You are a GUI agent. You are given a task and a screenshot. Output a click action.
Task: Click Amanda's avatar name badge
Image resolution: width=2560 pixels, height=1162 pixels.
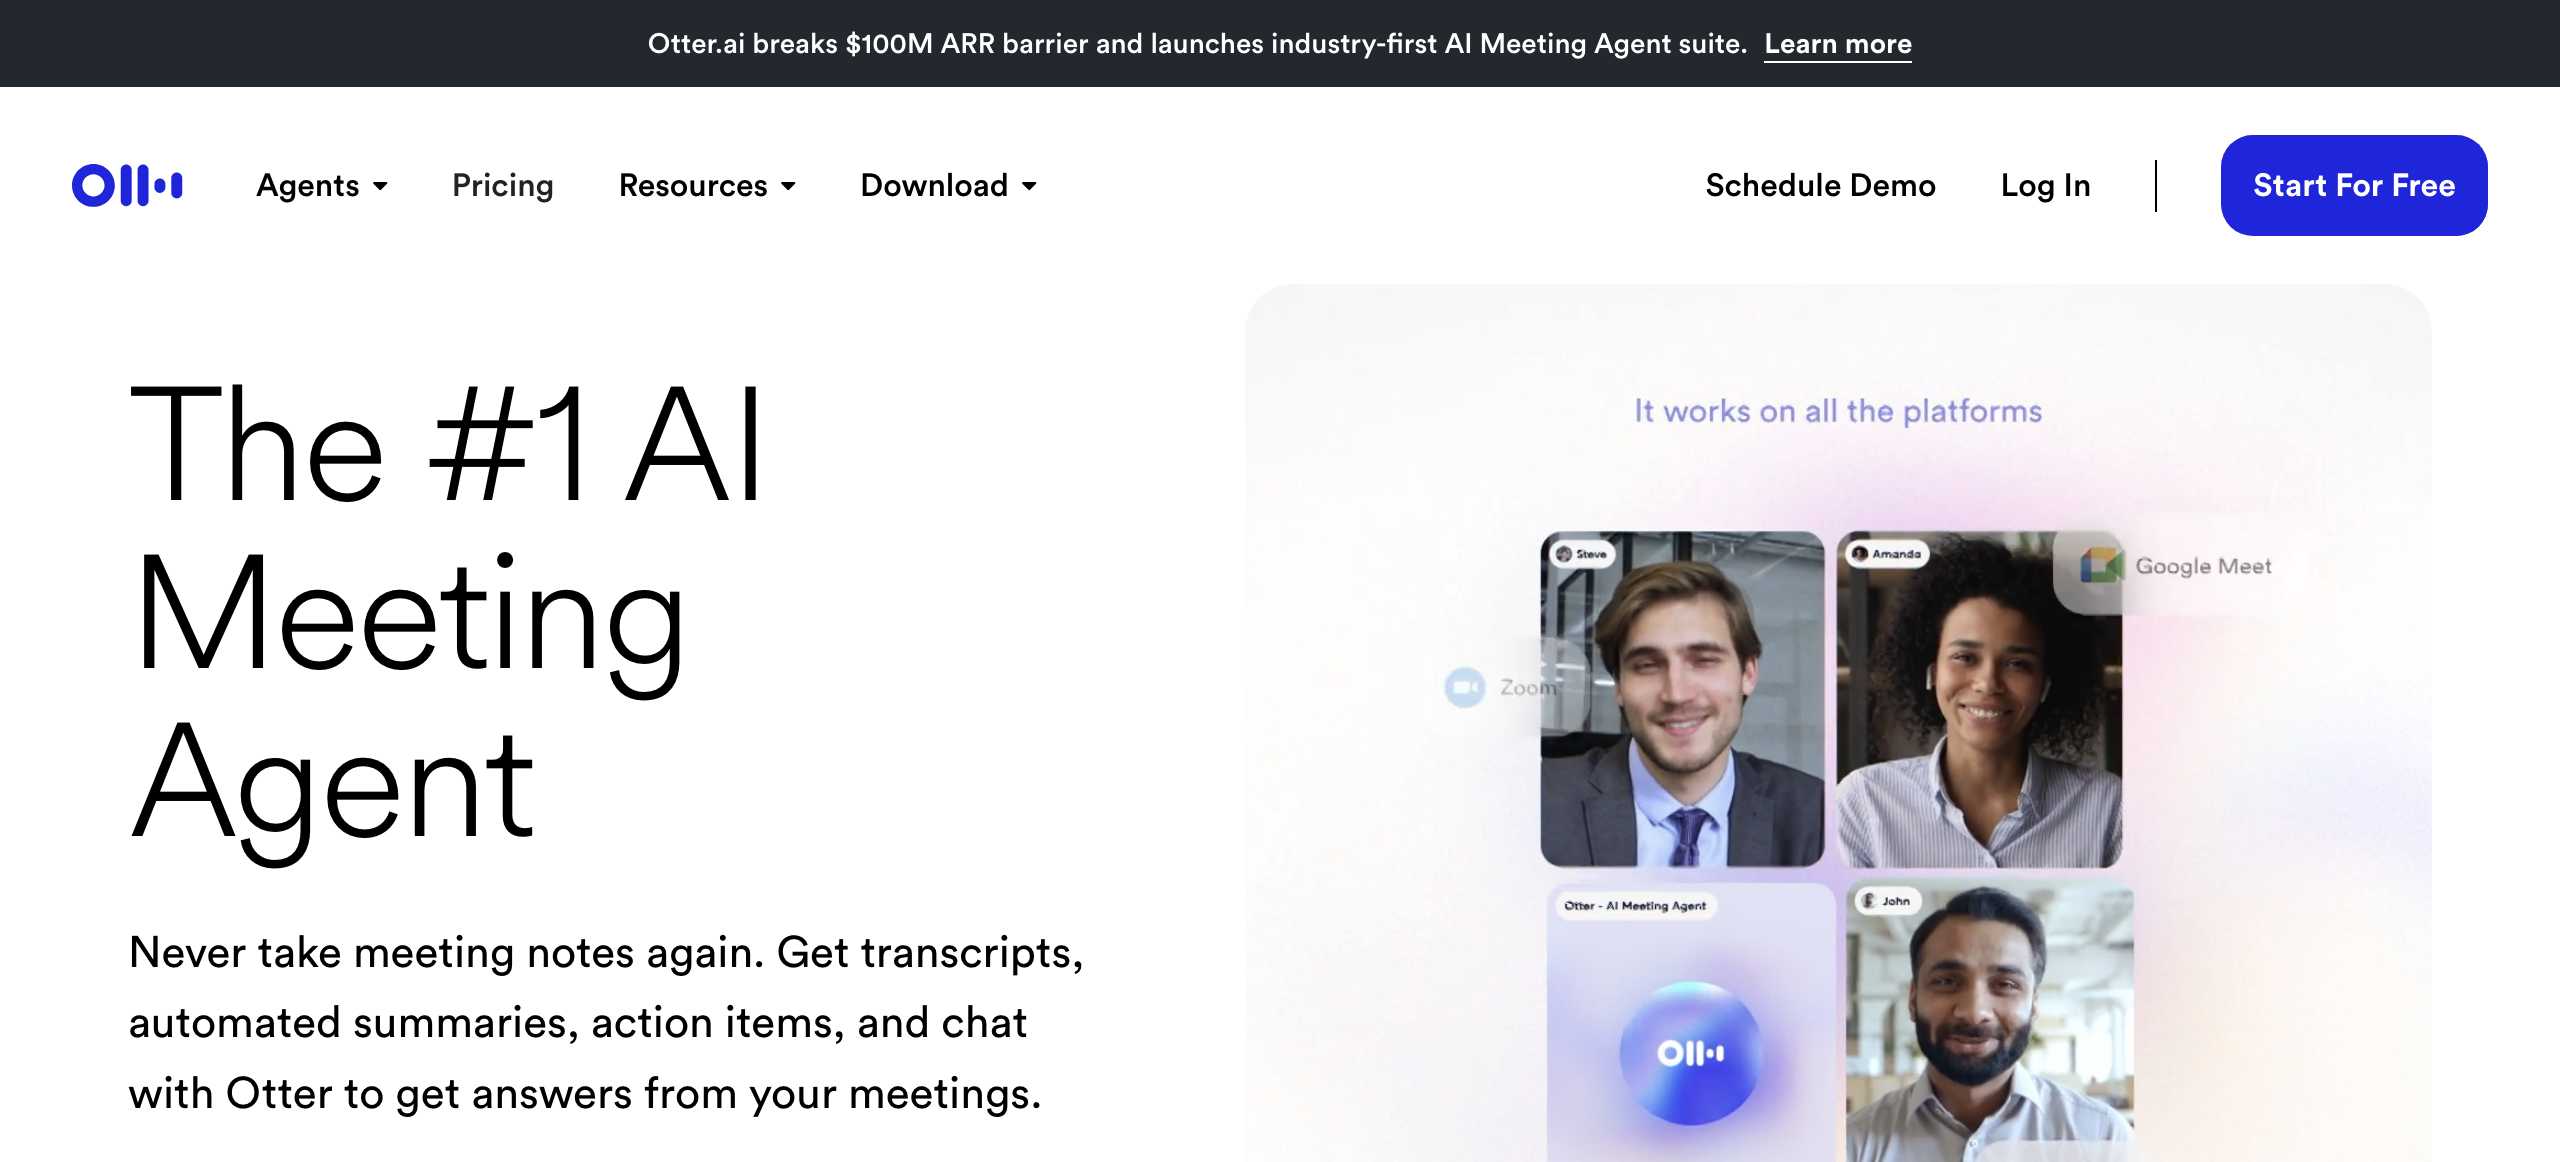click(1887, 553)
